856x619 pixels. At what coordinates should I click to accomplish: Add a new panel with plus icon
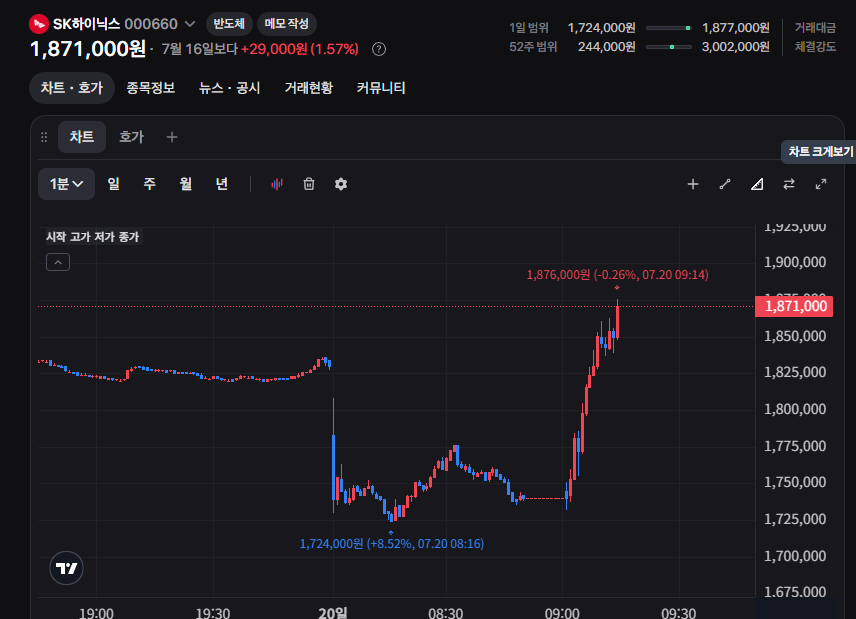click(x=172, y=137)
